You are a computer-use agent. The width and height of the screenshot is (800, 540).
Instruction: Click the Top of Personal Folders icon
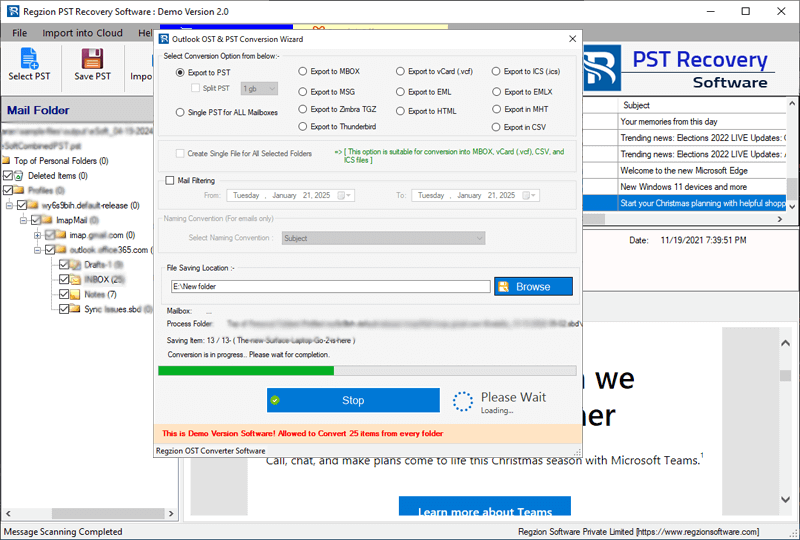pos(6,160)
